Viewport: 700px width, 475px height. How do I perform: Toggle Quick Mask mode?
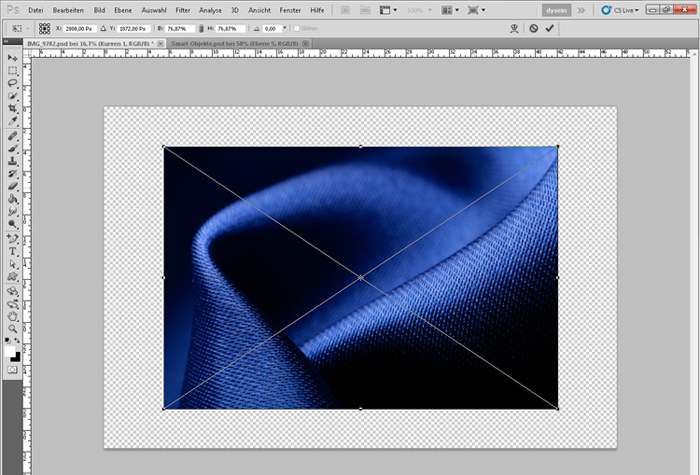pos(13,369)
